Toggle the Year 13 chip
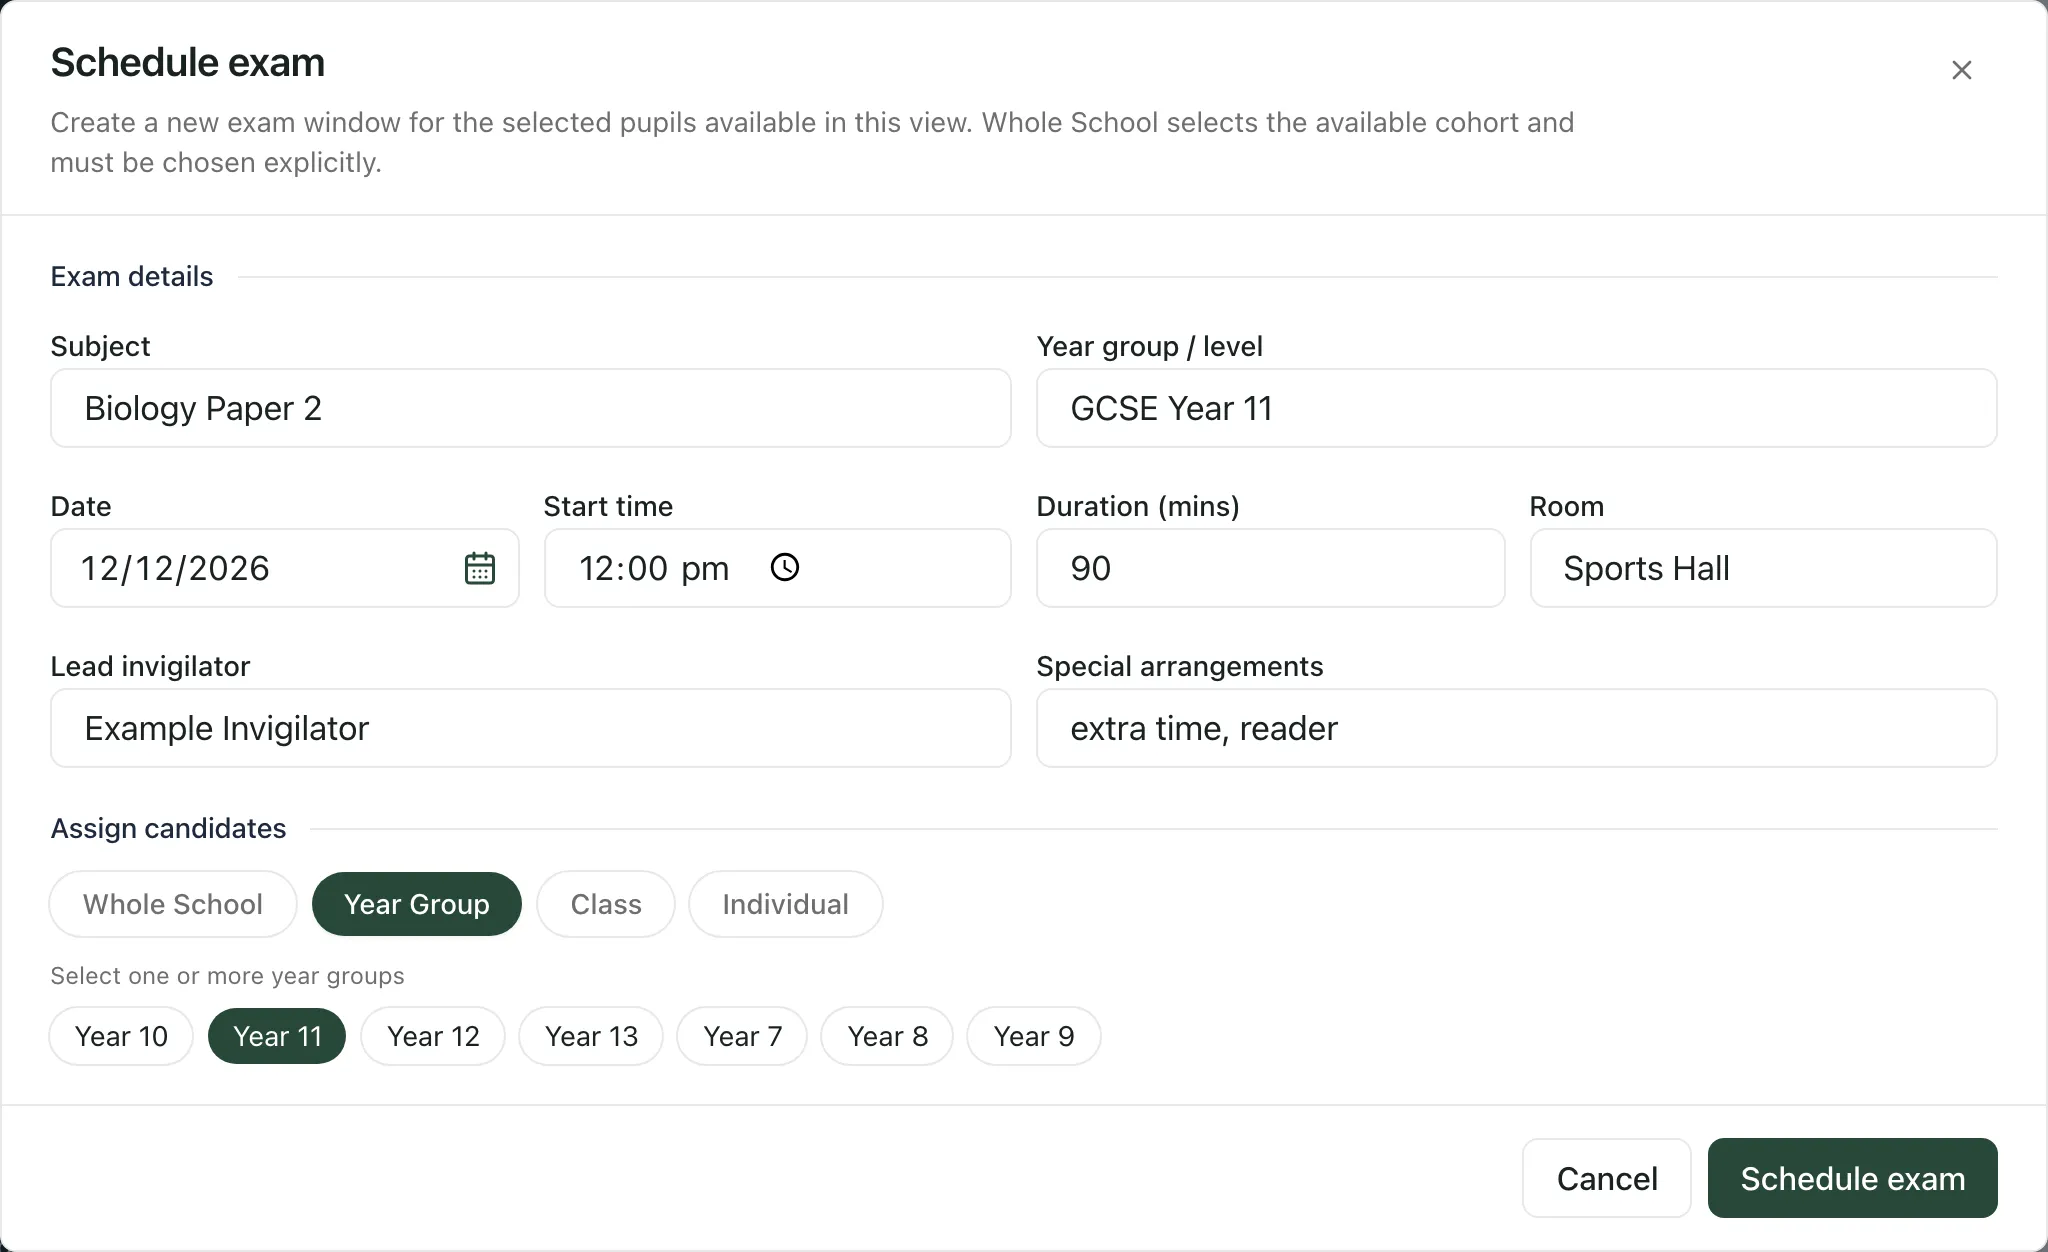The height and width of the screenshot is (1252, 2048). [591, 1036]
